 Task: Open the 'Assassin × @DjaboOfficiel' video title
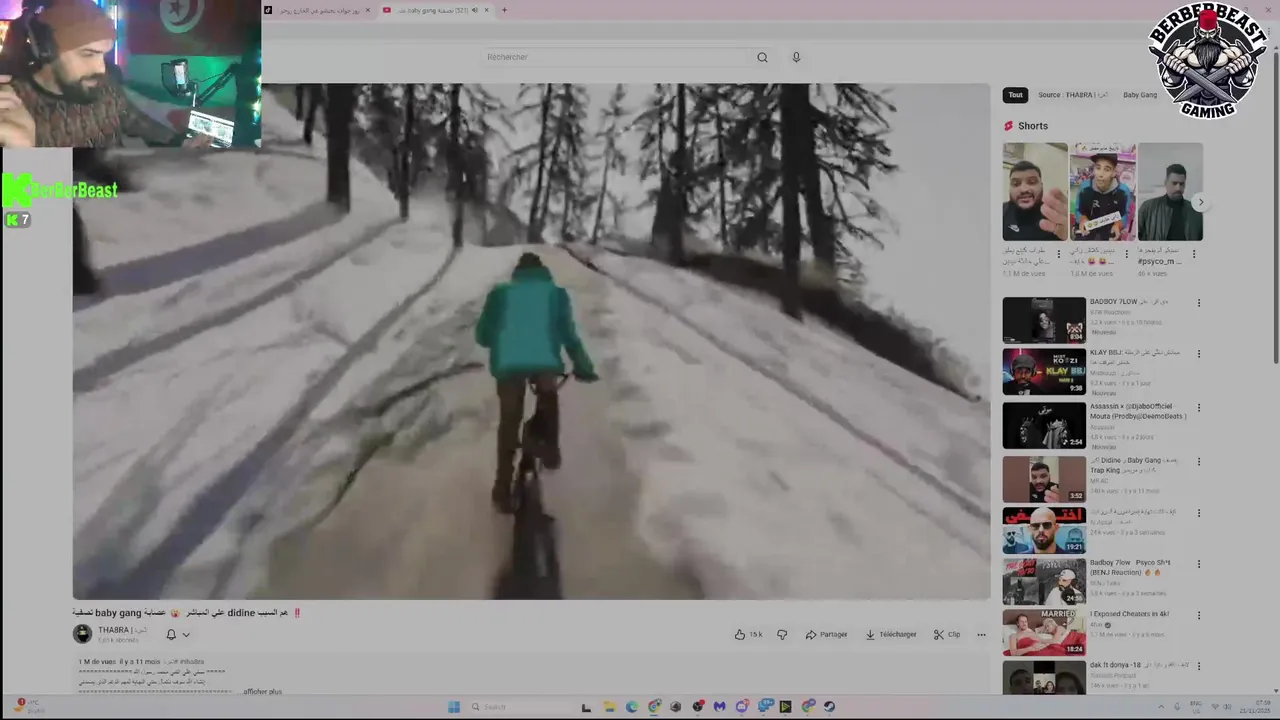(x=1138, y=411)
